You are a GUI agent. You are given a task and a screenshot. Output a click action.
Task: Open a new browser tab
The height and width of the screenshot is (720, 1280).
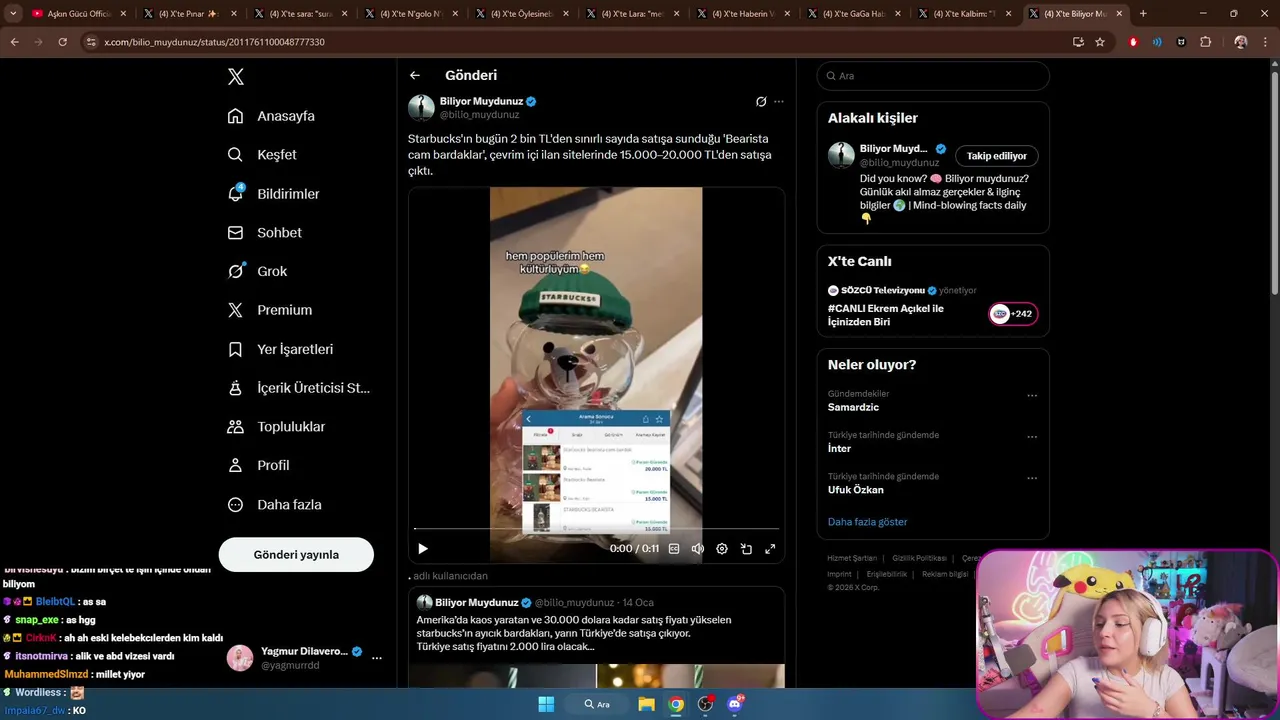tap(1143, 14)
